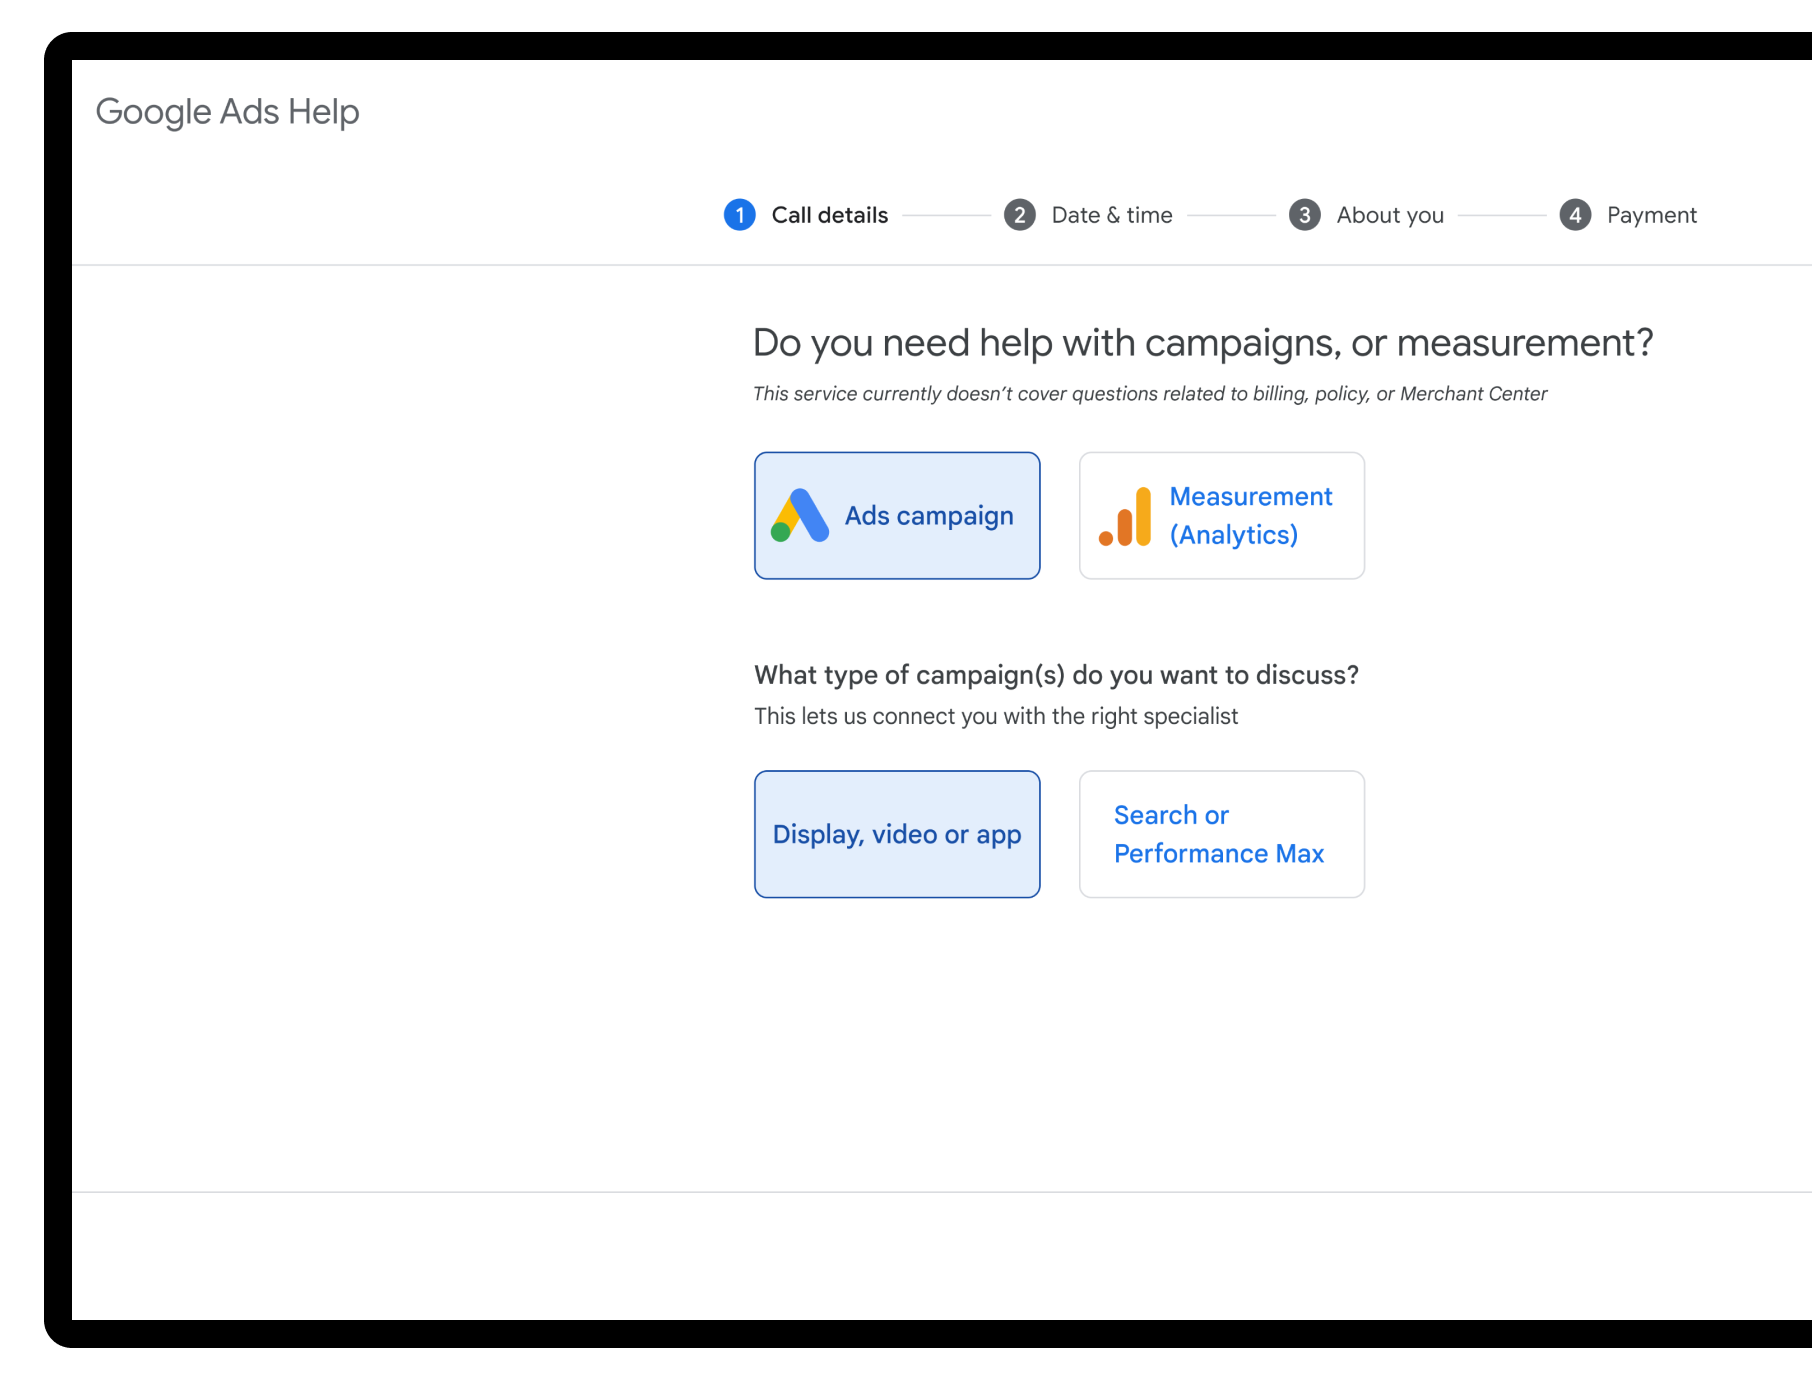Click the step 2 circle icon
Viewport: 1812px width, 1400px height.
pos(1021,215)
